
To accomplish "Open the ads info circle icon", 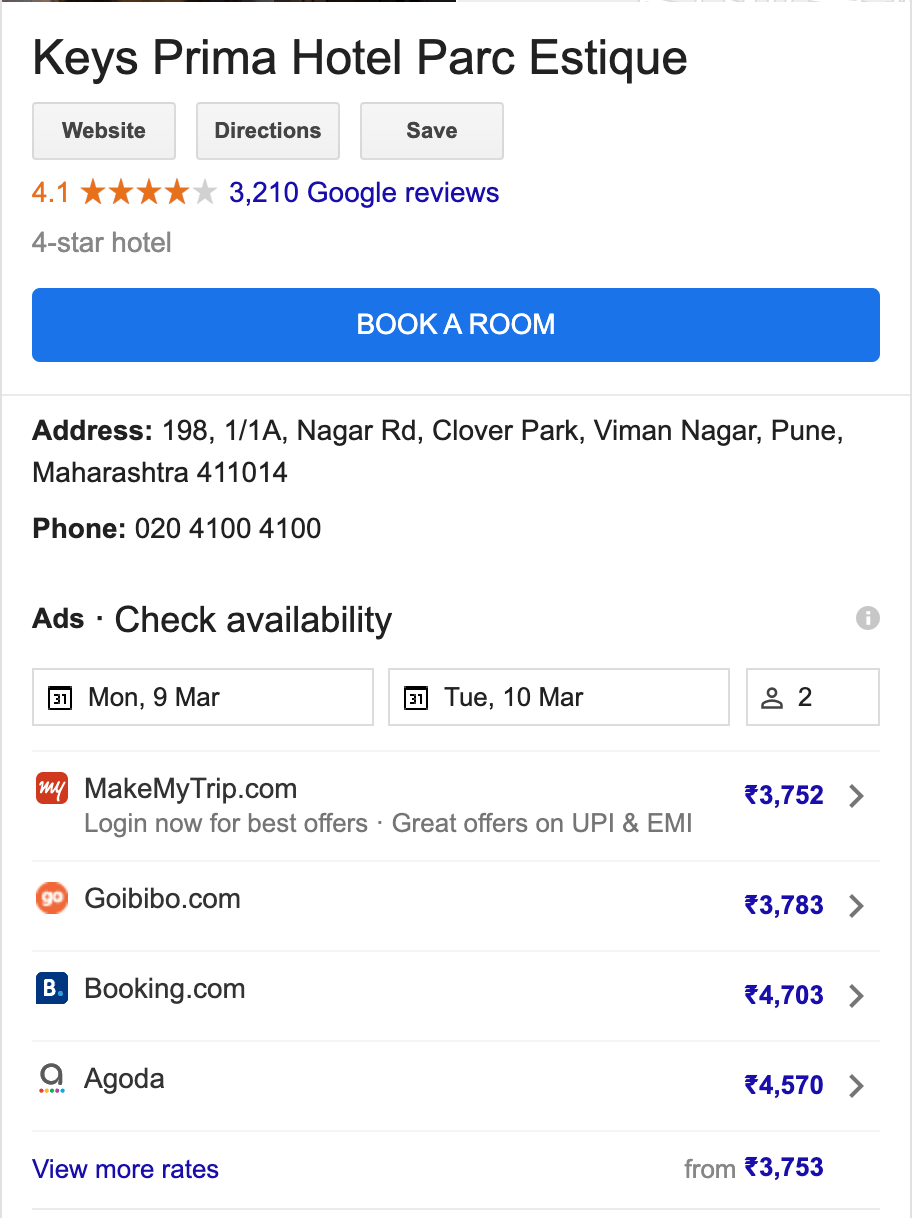I will click(x=868, y=618).
